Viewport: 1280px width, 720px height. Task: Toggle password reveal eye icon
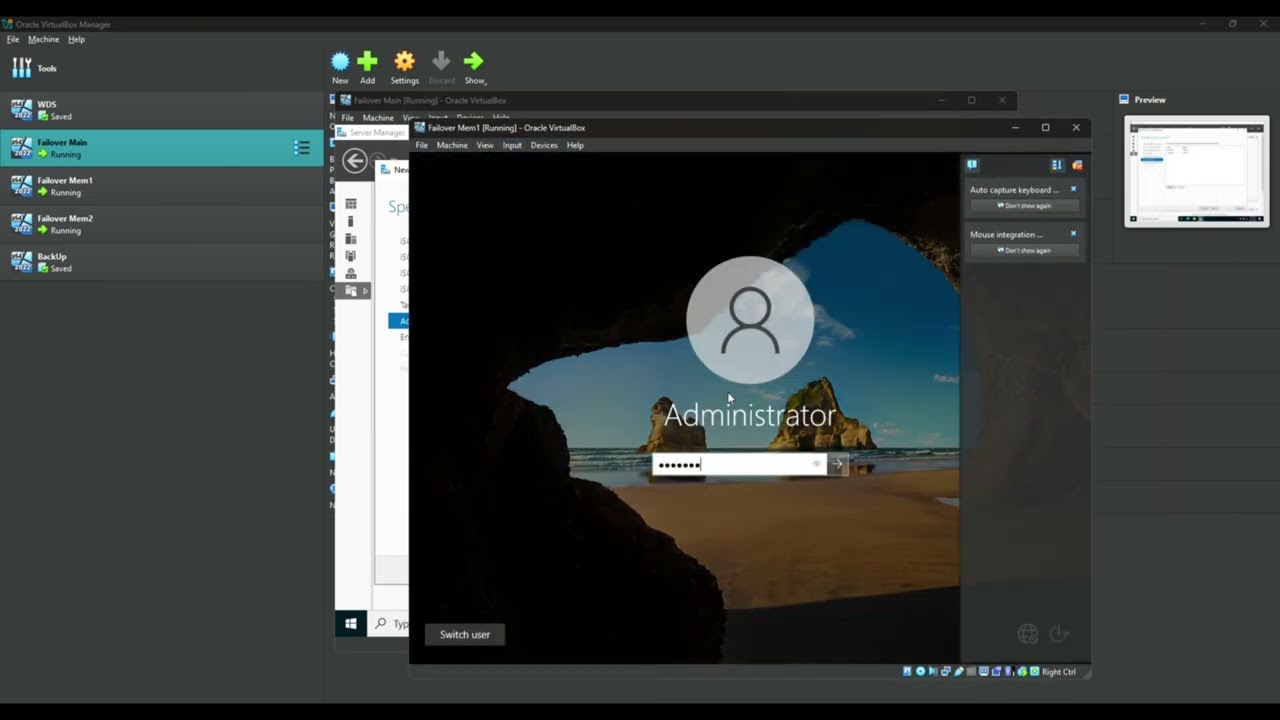point(816,464)
